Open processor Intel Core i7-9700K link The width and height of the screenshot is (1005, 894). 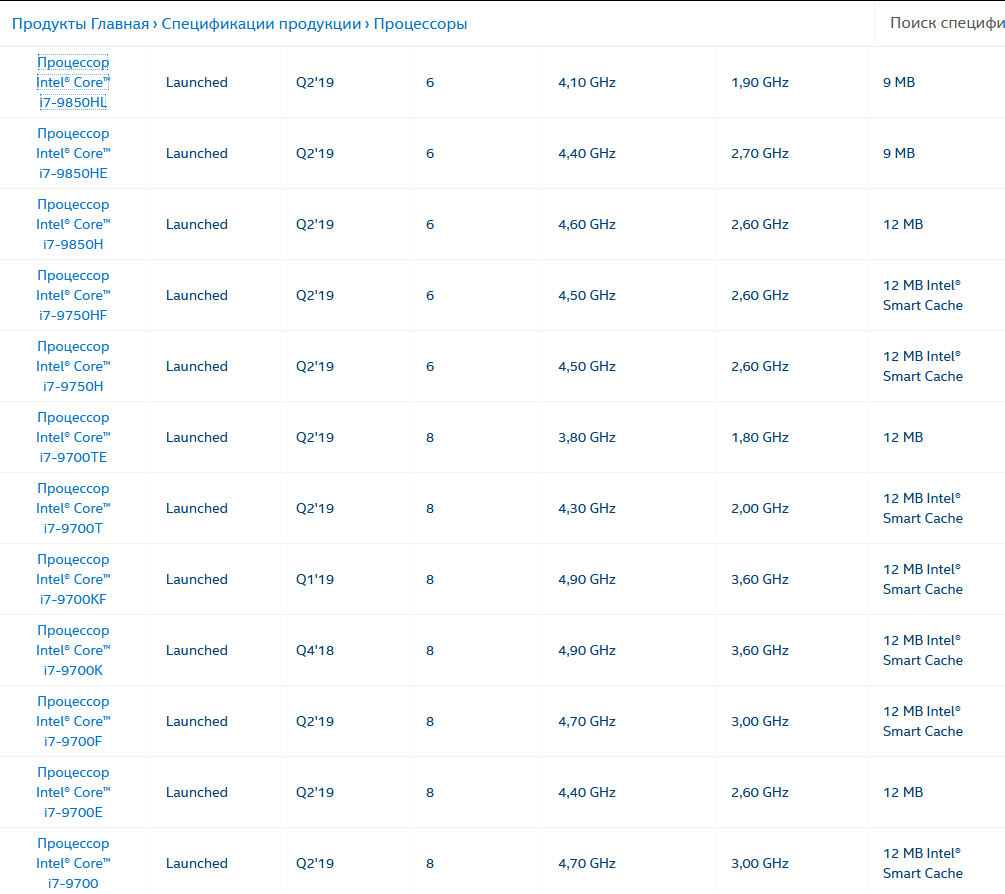click(73, 650)
